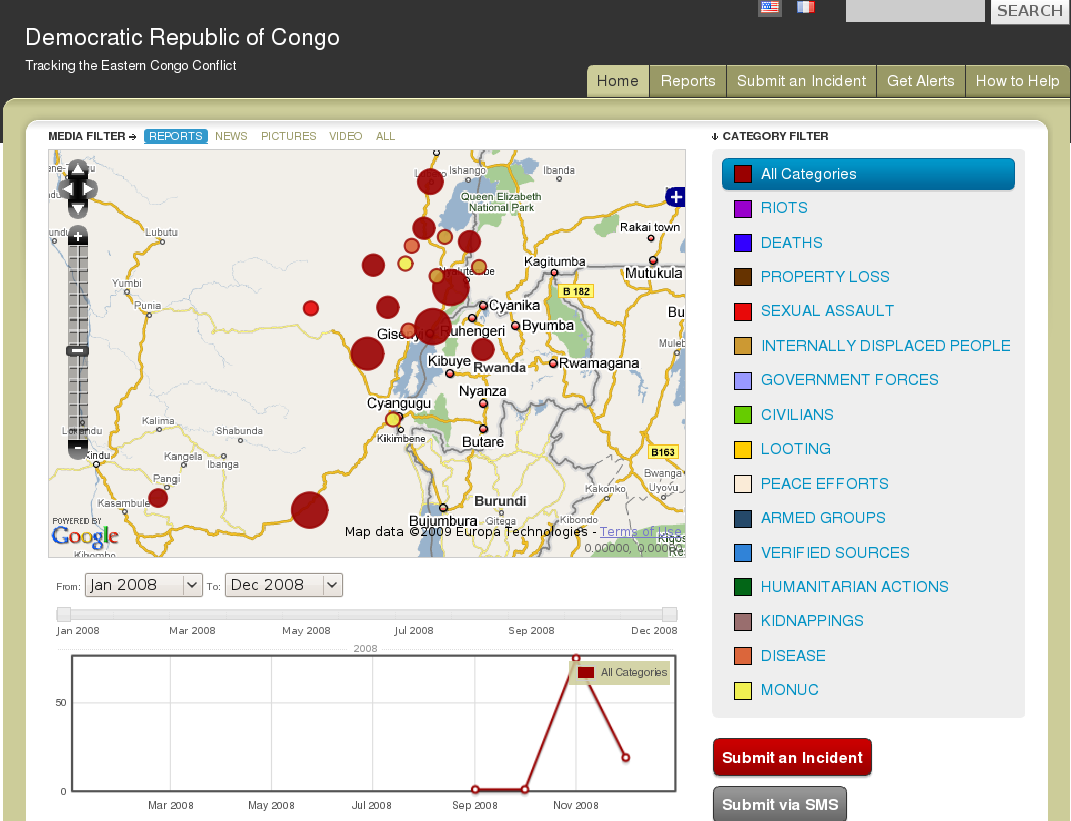Click the Submit via SMS button

click(780, 804)
